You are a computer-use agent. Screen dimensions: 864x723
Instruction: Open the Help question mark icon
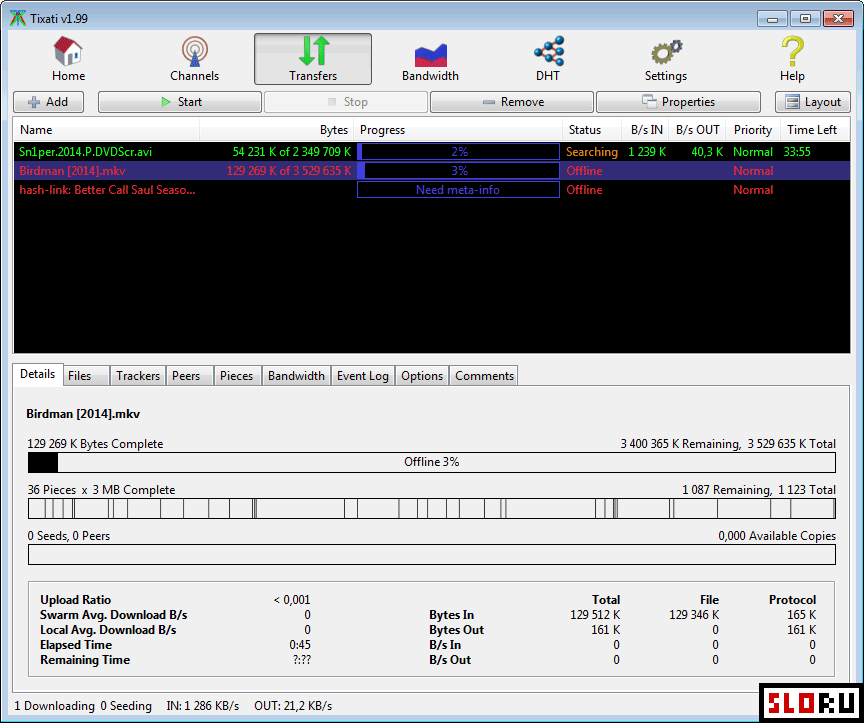pyautogui.click(x=792, y=52)
